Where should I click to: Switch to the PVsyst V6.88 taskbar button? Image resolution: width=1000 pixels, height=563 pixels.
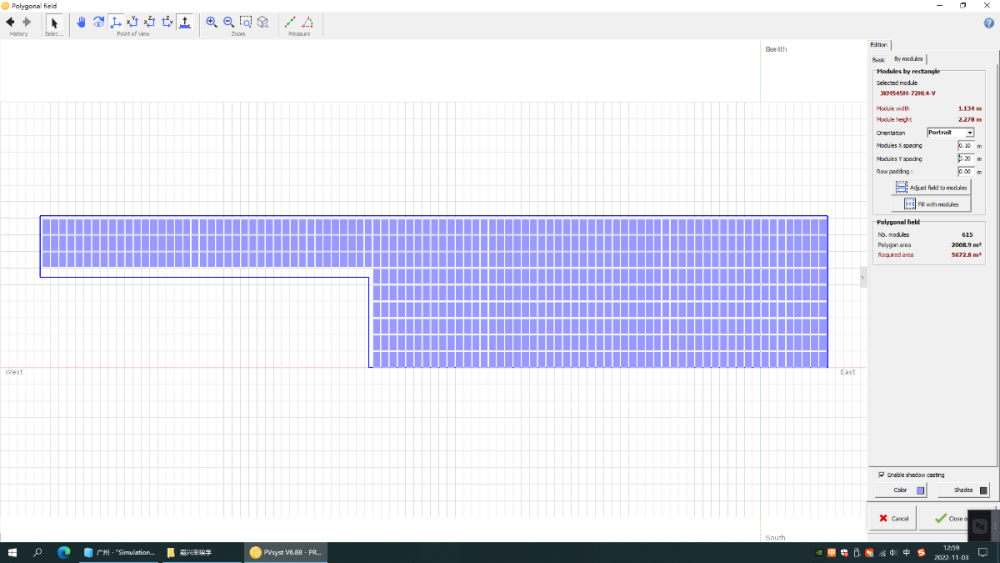[x=285, y=552]
